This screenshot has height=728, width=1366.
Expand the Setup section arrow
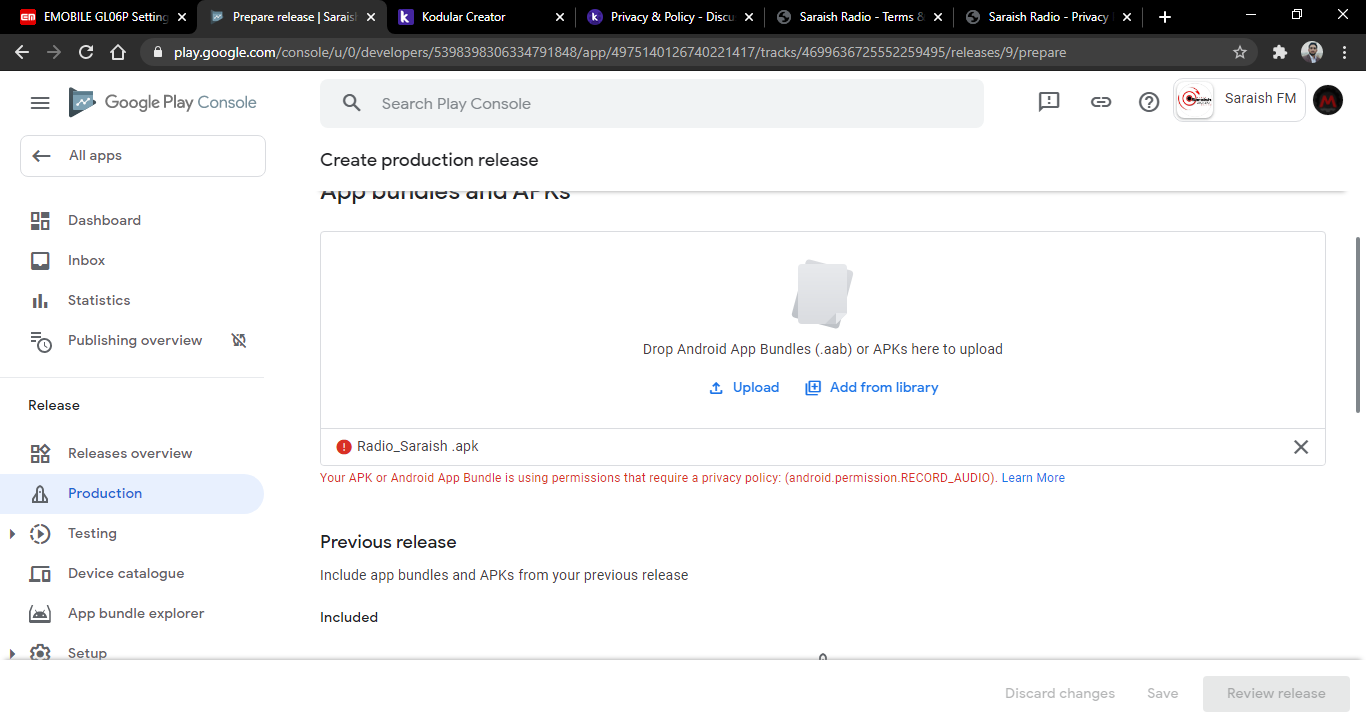click(12, 654)
